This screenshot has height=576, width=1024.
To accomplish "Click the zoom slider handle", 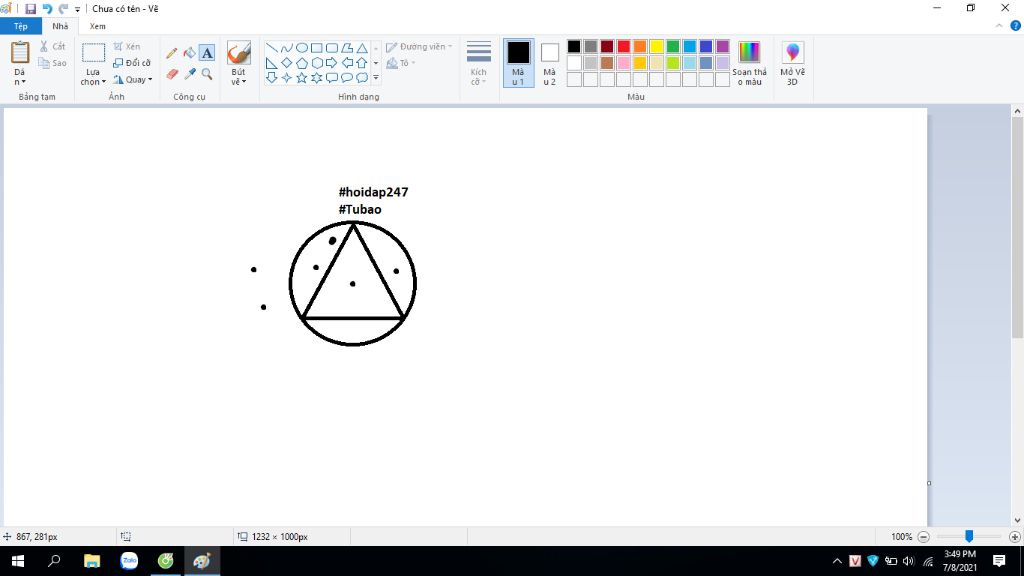I will pos(969,536).
